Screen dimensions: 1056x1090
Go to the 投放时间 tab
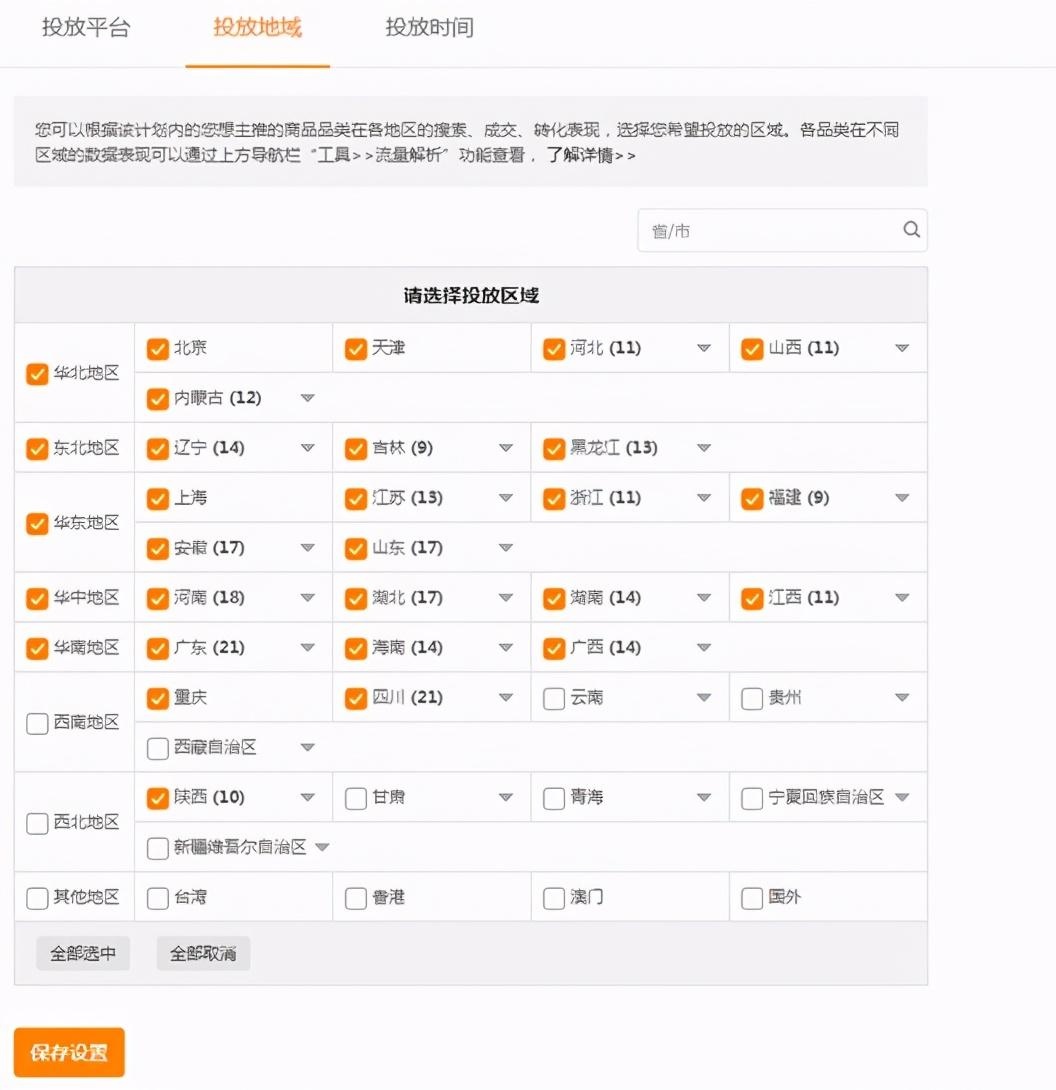[430, 27]
